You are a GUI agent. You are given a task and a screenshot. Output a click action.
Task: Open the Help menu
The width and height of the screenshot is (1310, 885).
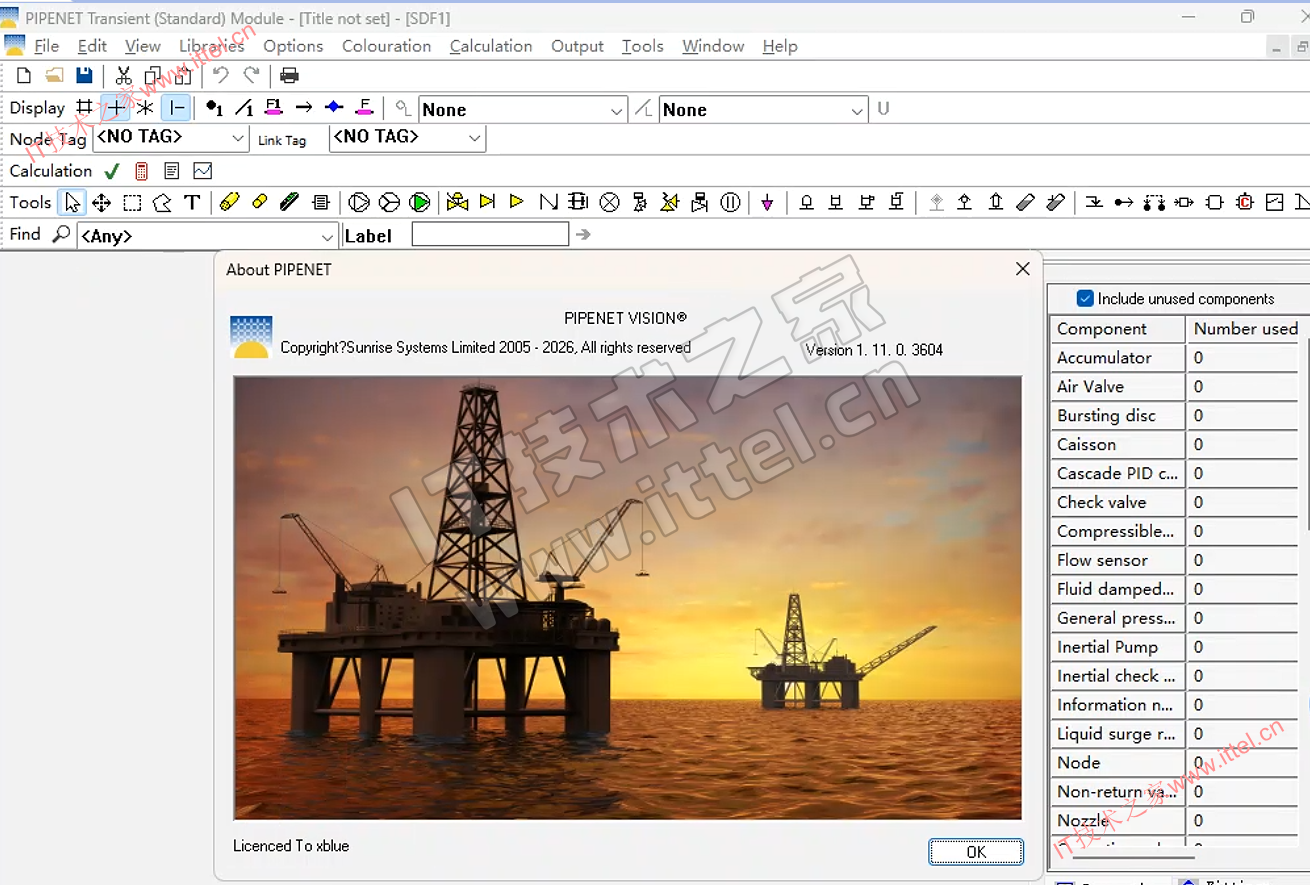click(x=780, y=46)
